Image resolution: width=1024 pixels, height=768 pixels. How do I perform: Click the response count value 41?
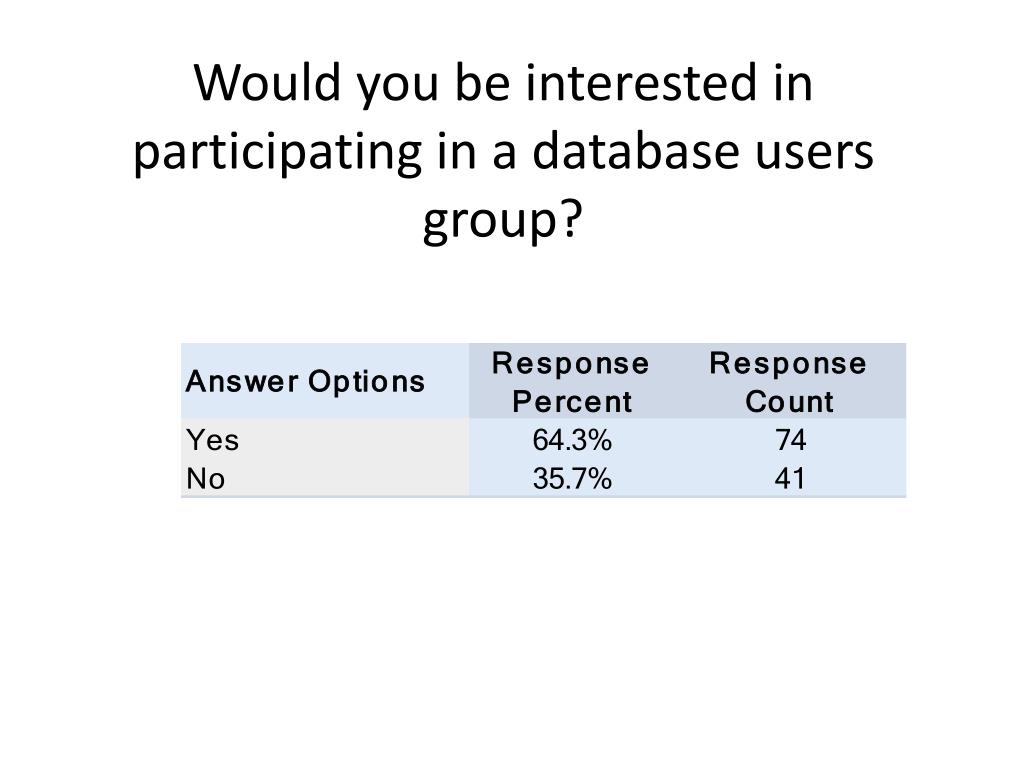[x=790, y=479]
